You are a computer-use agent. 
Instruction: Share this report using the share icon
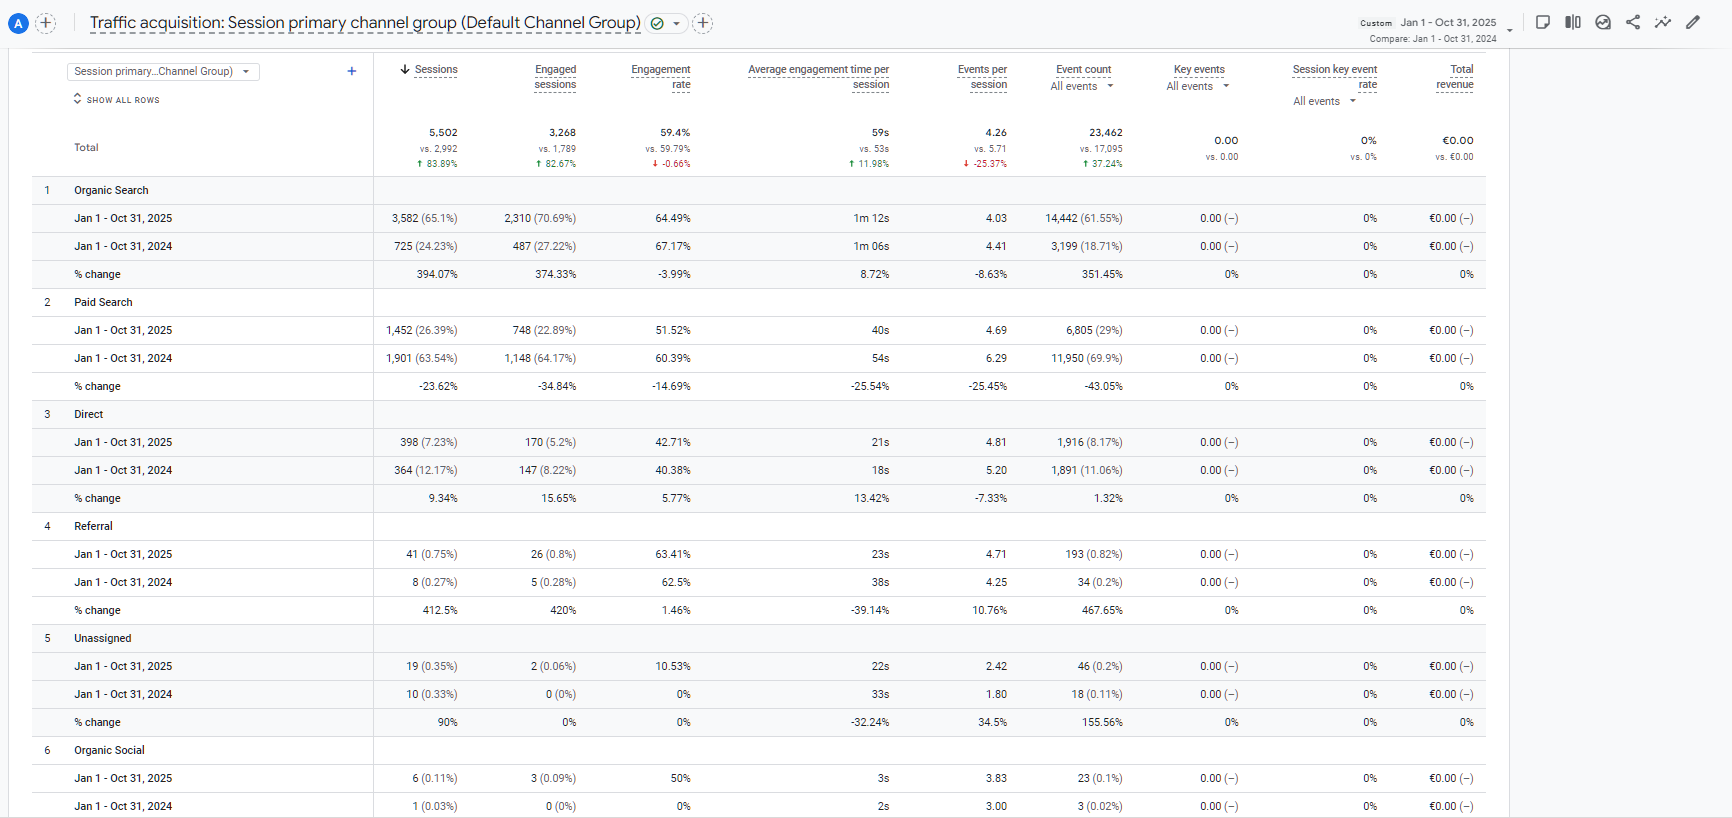click(1633, 22)
